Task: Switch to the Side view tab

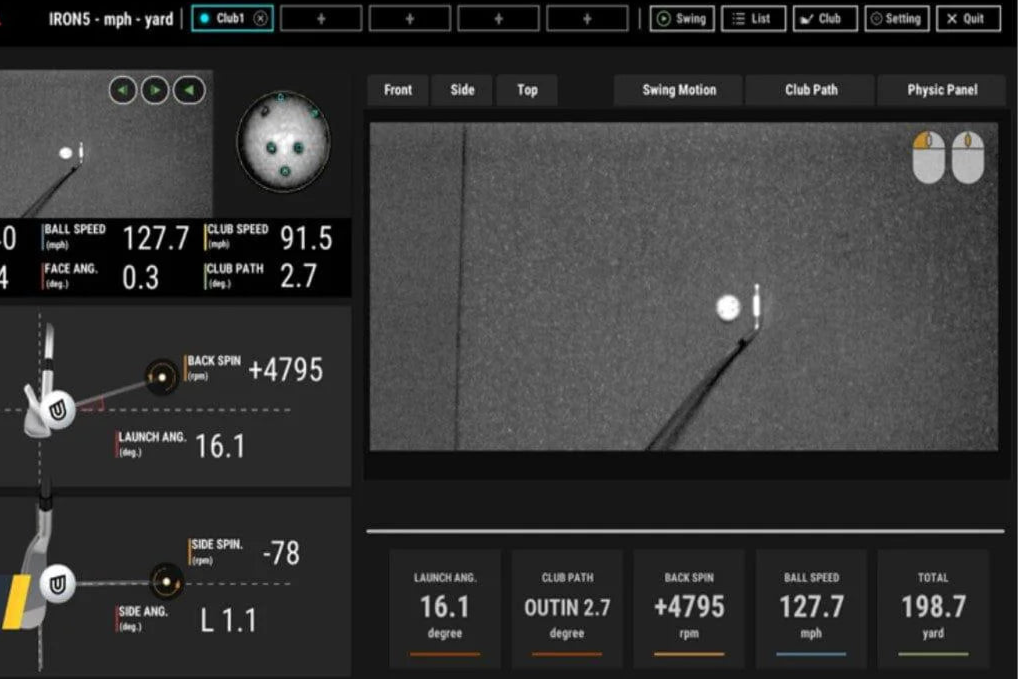Action: 462,90
